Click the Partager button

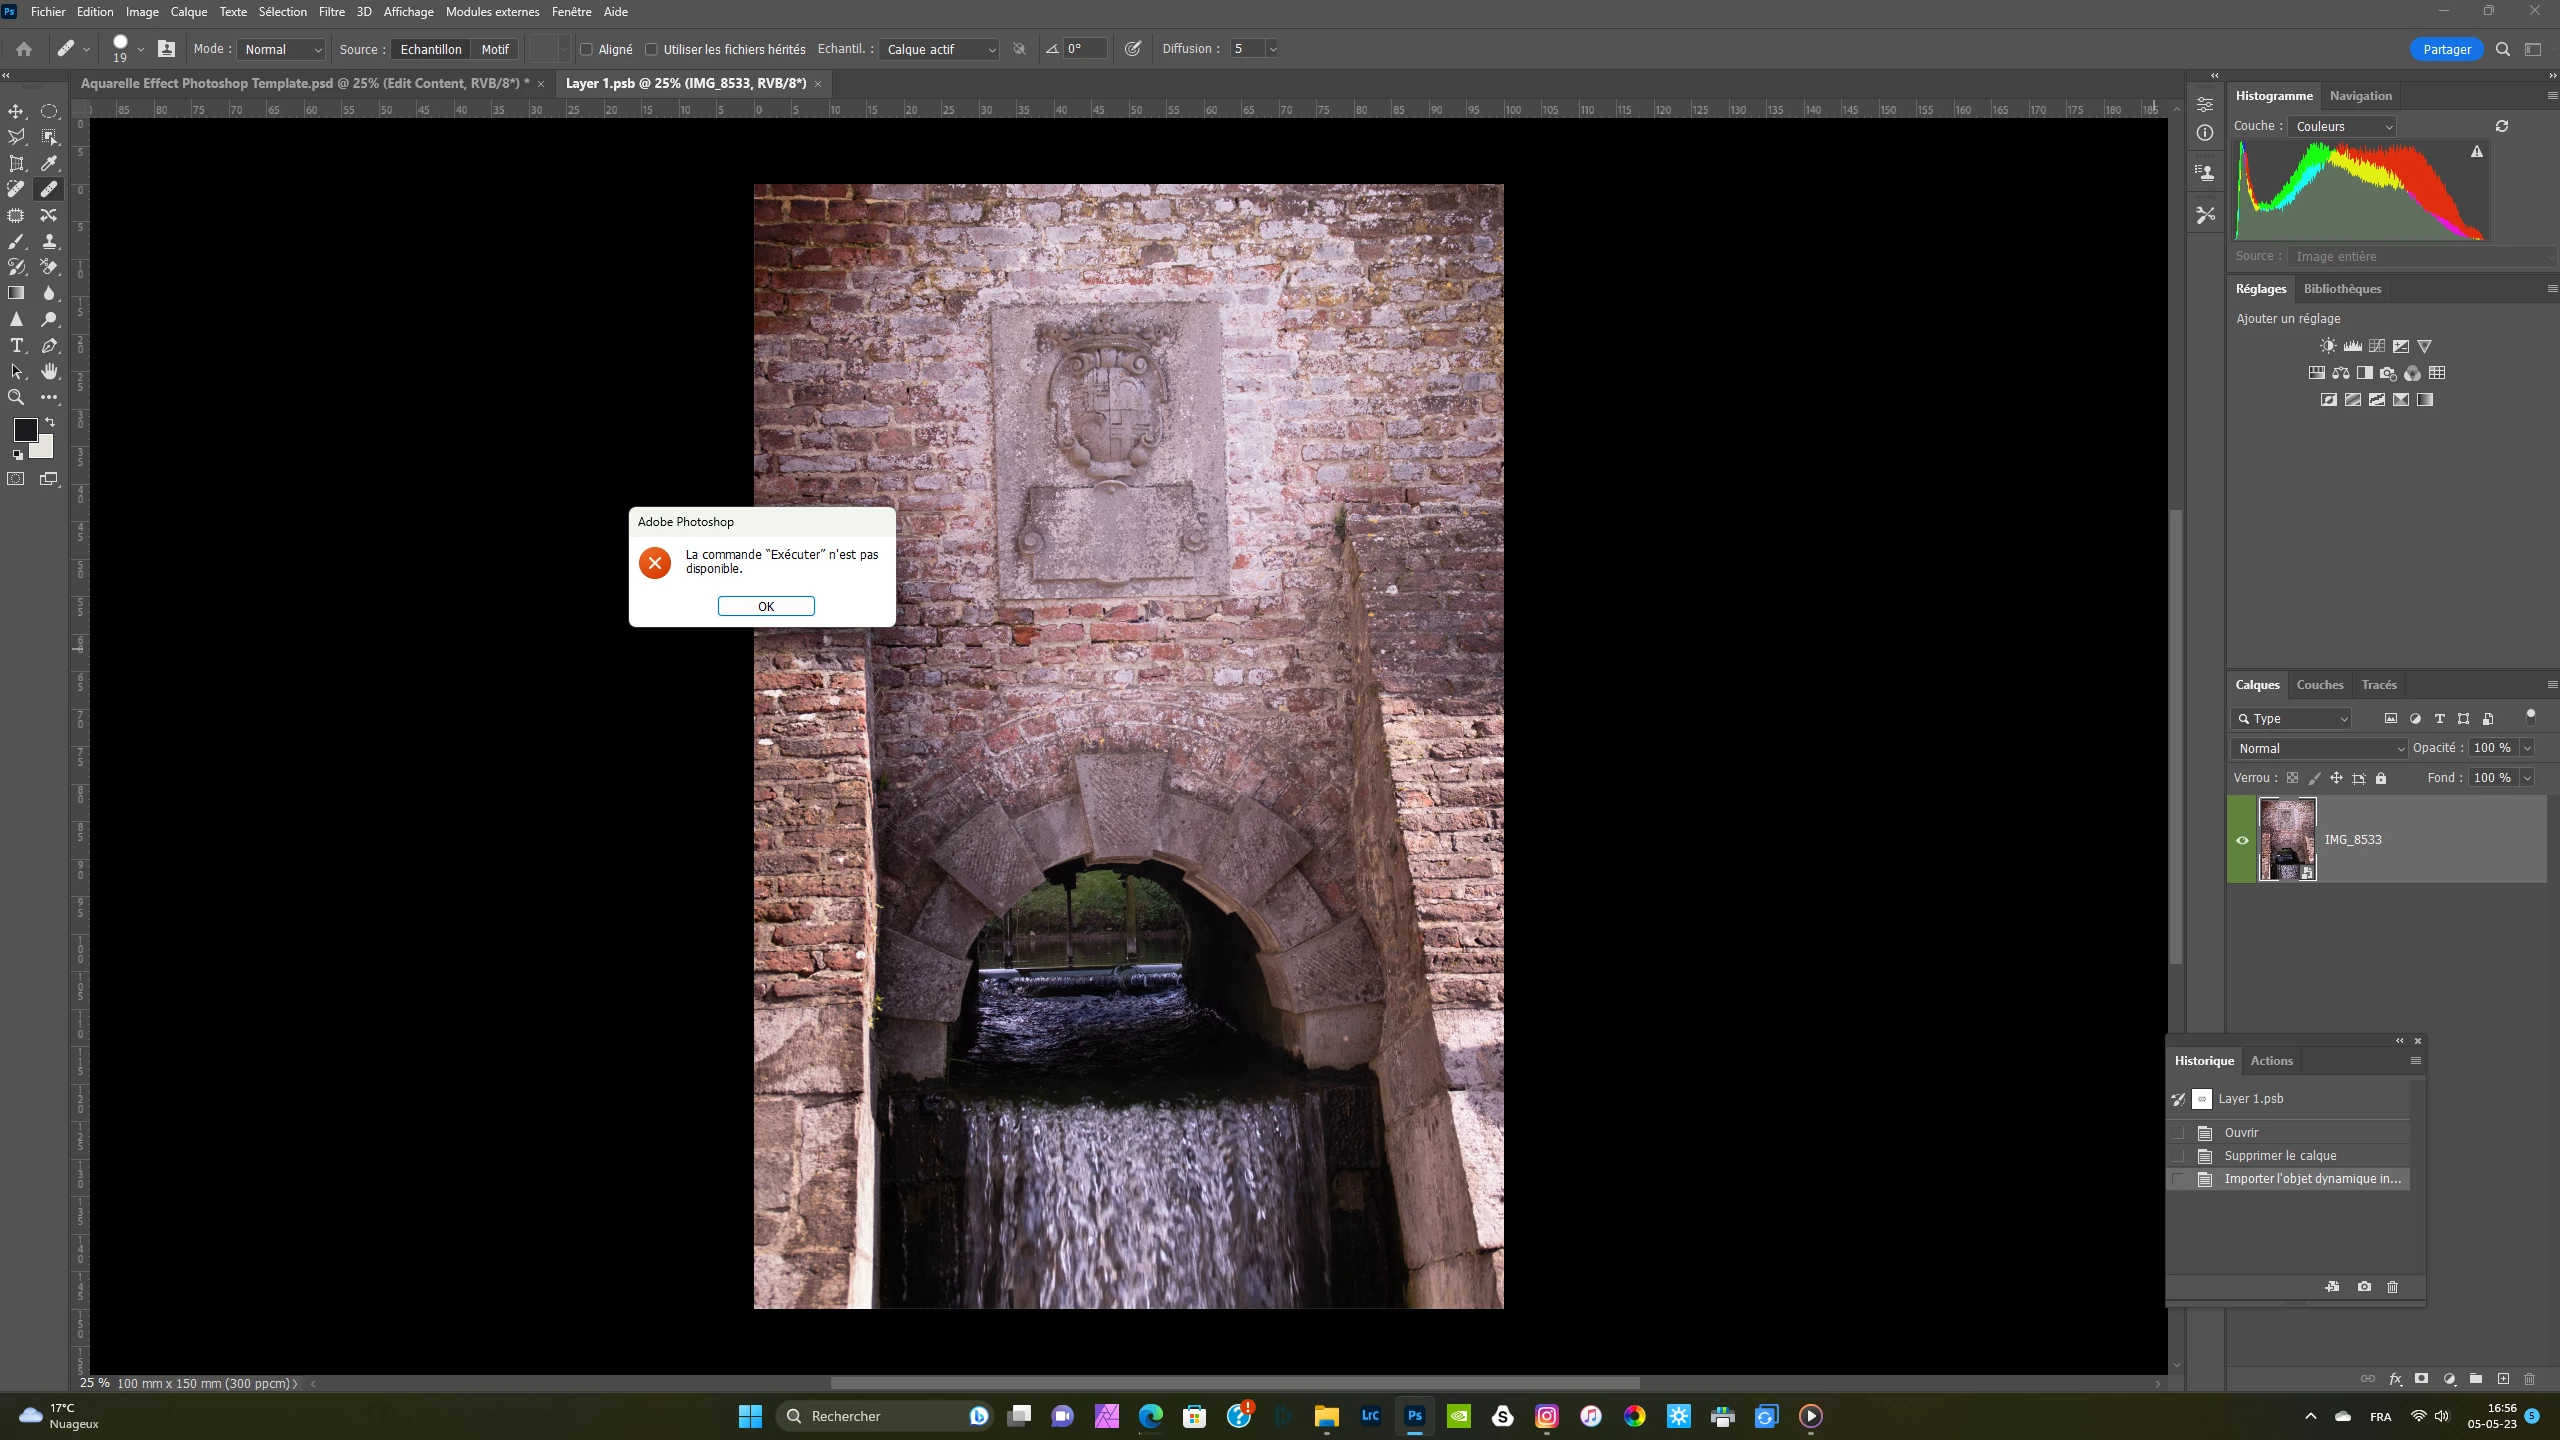click(x=2446, y=49)
